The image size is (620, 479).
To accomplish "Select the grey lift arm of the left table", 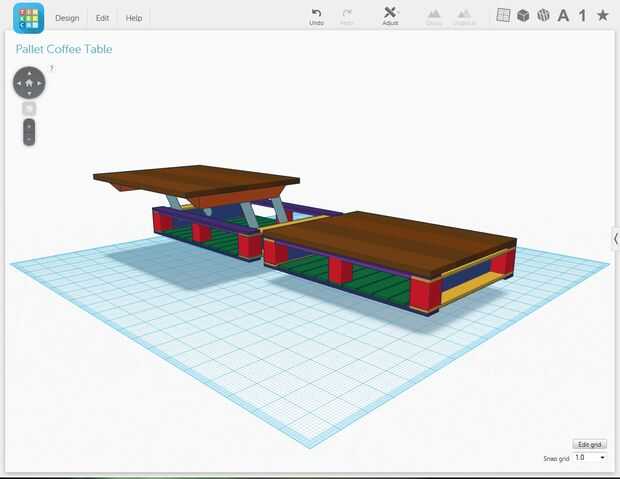I will [250, 216].
